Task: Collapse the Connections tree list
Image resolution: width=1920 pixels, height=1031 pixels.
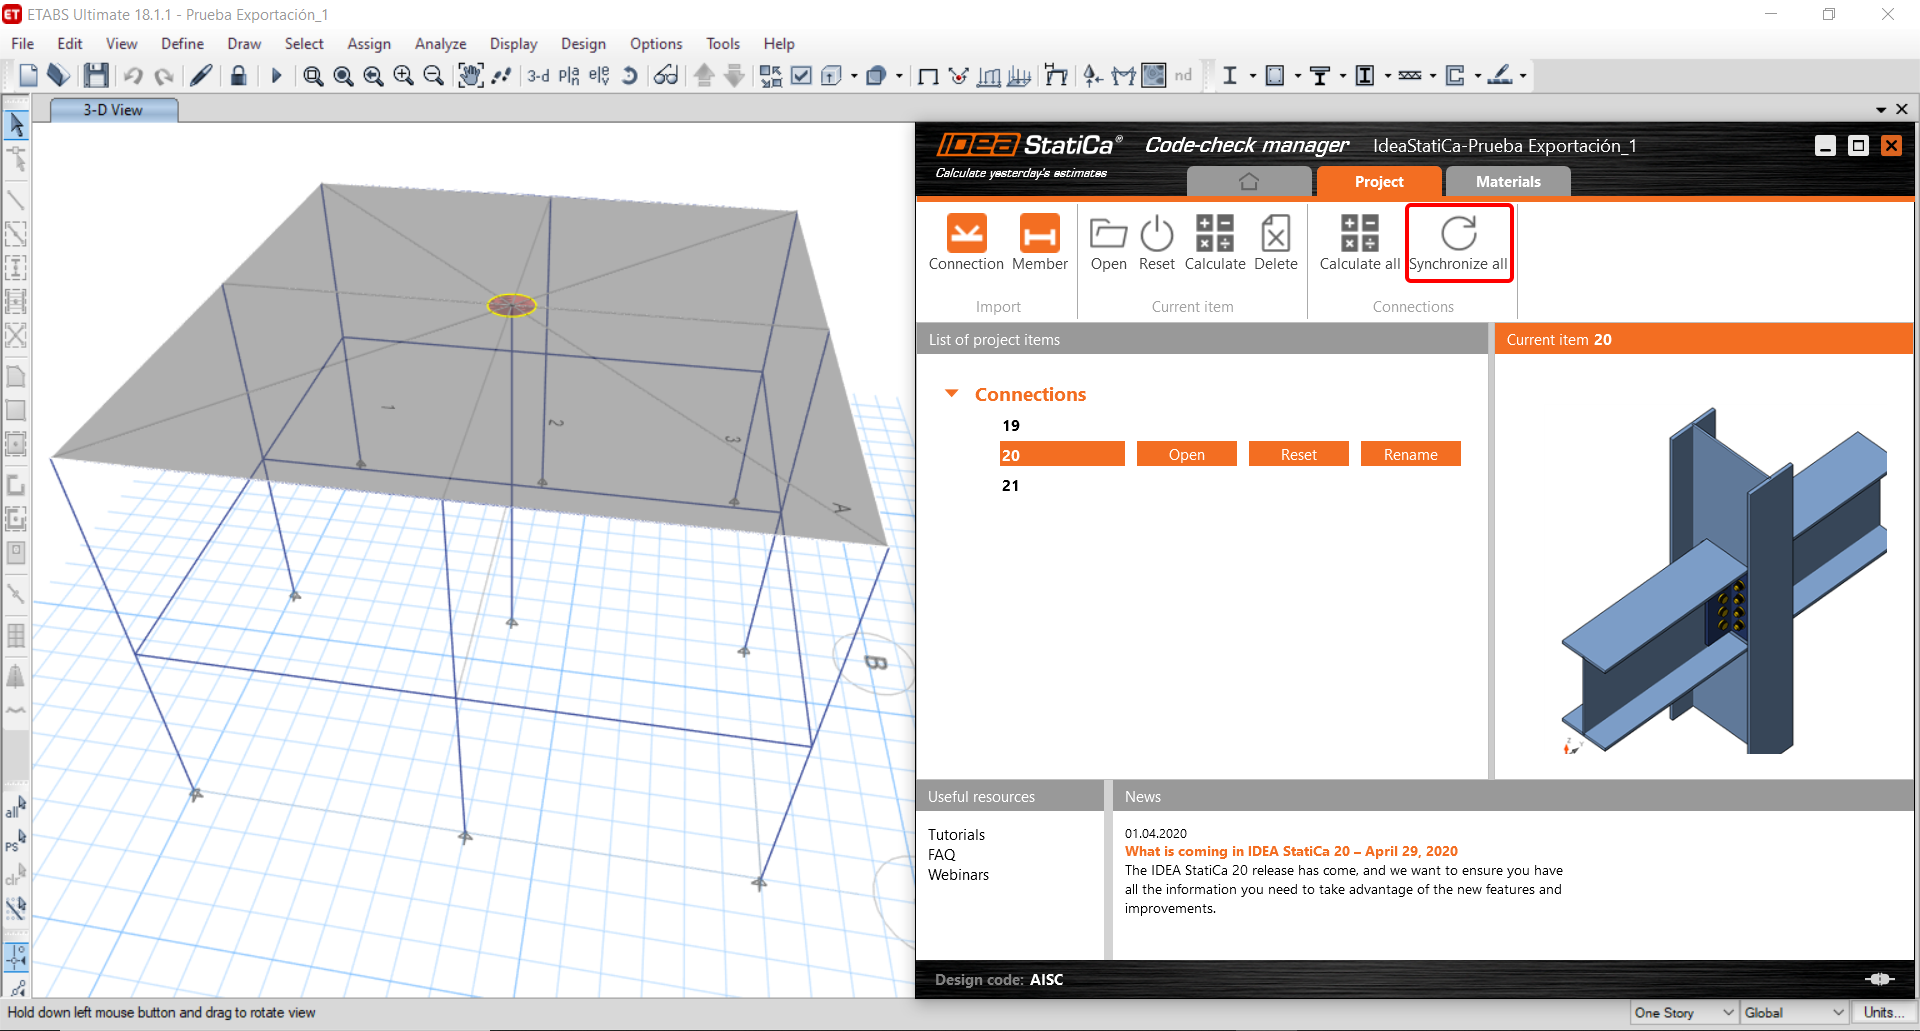Action: click(x=952, y=394)
